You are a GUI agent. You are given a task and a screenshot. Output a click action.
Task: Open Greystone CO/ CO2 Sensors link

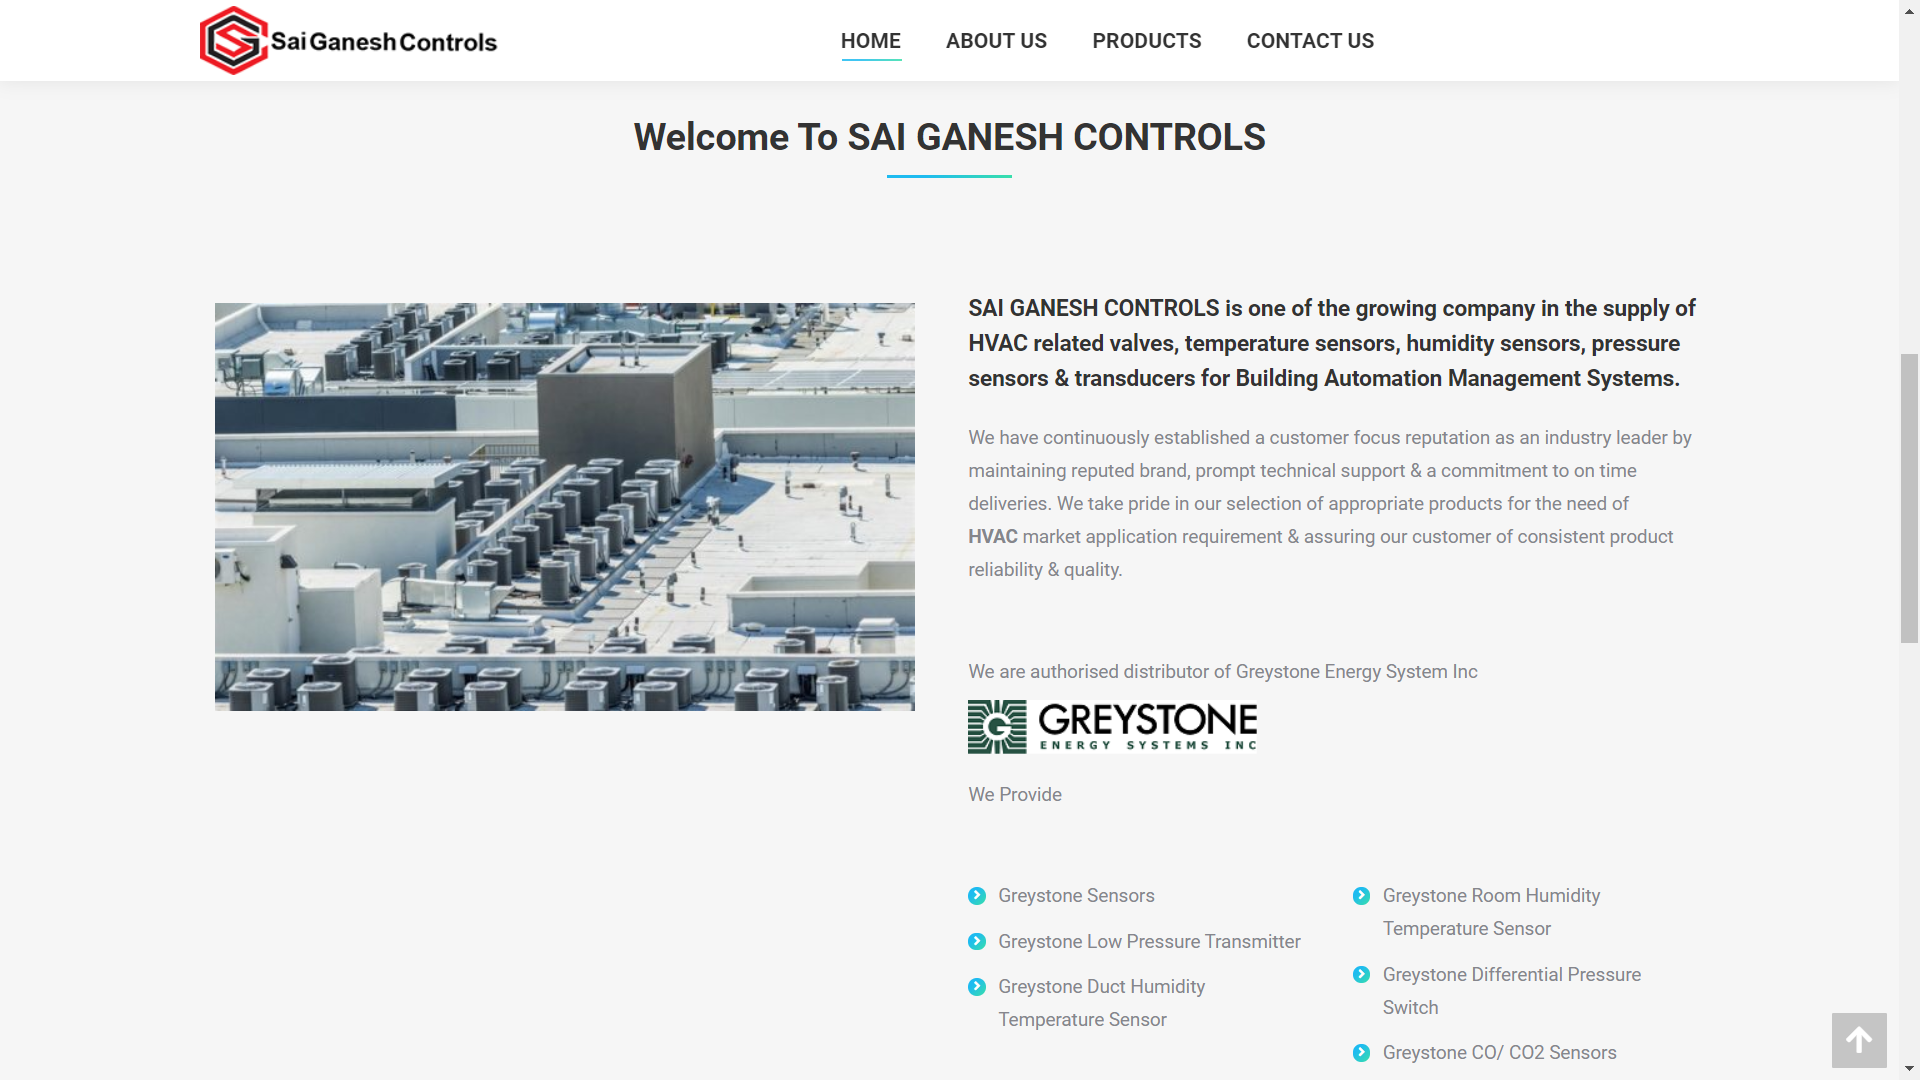(x=1499, y=1053)
